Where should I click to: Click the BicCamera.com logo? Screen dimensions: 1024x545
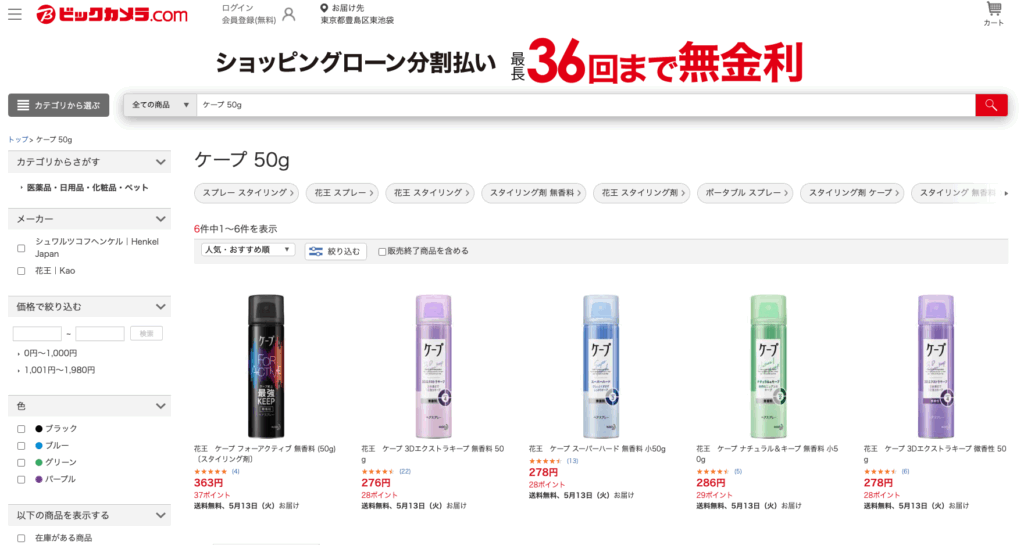tap(112, 14)
